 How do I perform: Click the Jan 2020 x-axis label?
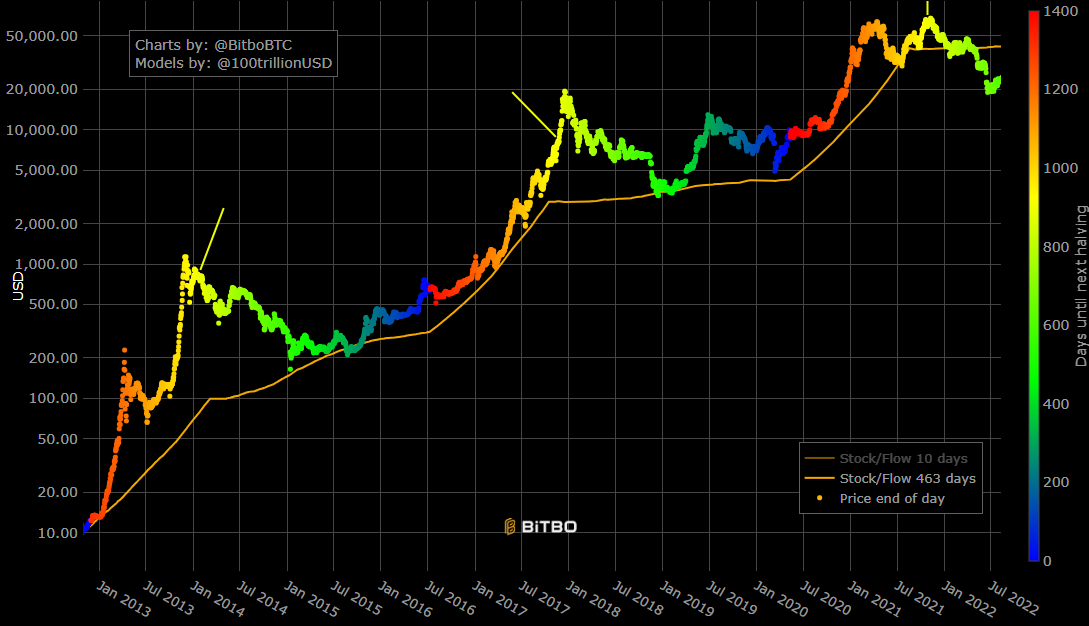coord(781,599)
